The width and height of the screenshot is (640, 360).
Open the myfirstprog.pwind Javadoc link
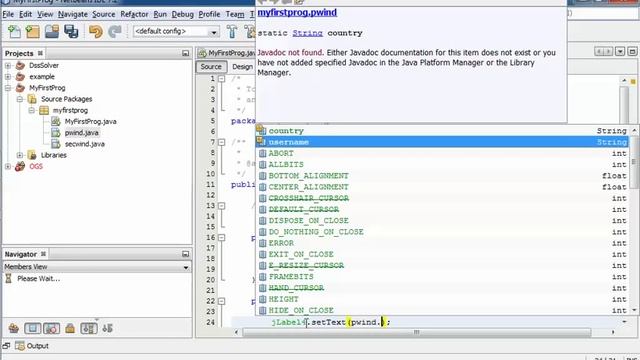point(297,12)
